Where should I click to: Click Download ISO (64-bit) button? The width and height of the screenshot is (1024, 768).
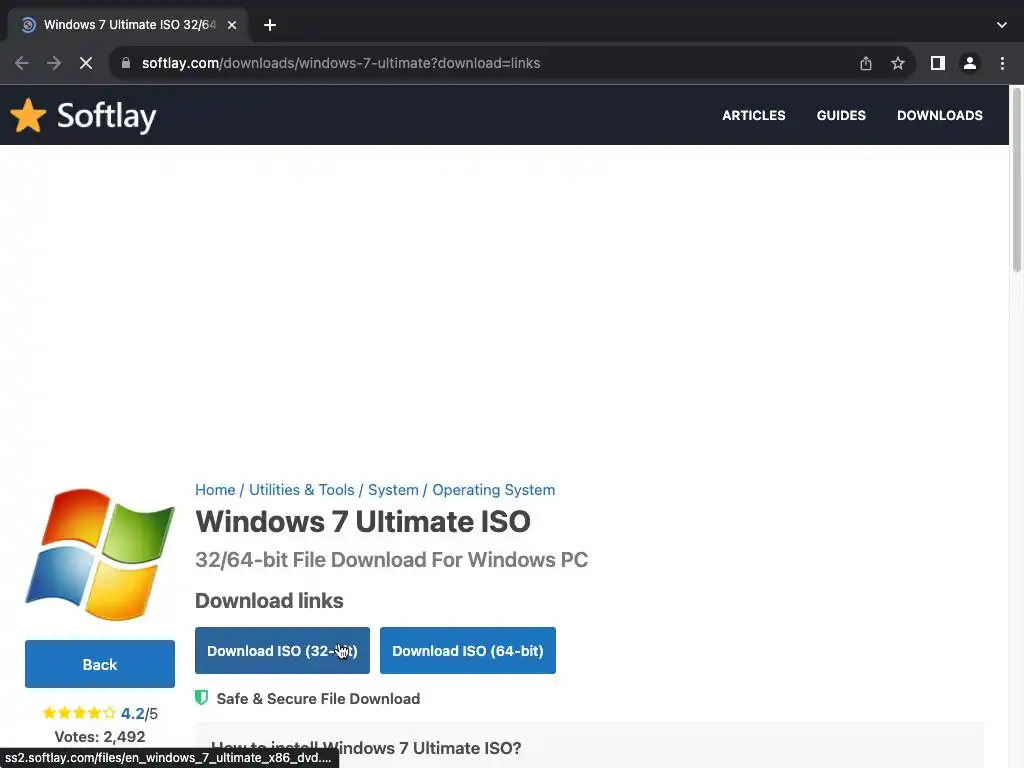click(x=468, y=650)
